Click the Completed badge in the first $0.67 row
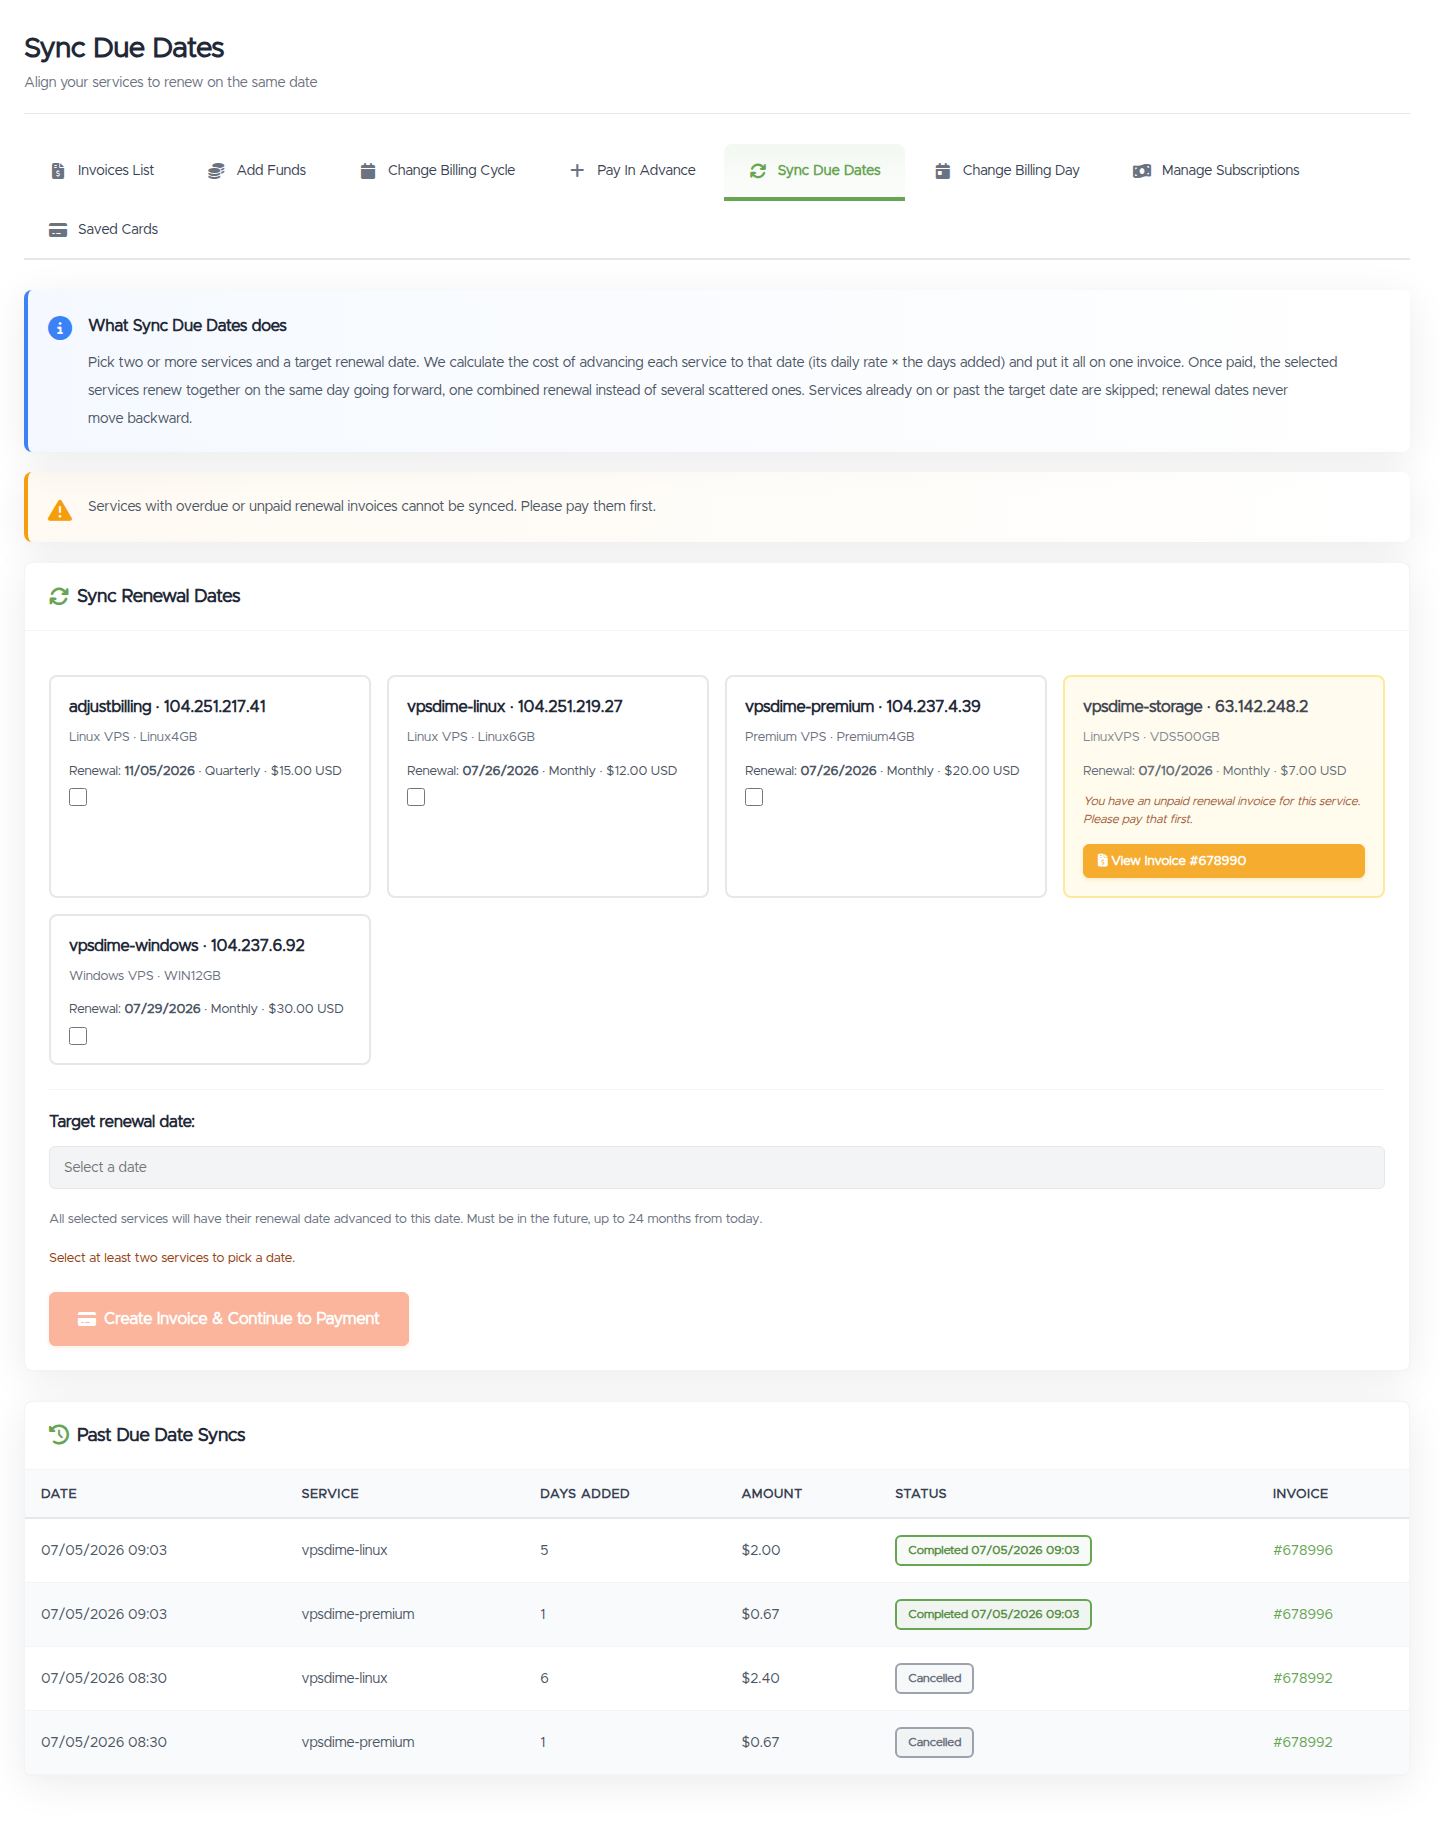Image resolution: width=1440 pixels, height=1844 pixels. pos(993,1615)
